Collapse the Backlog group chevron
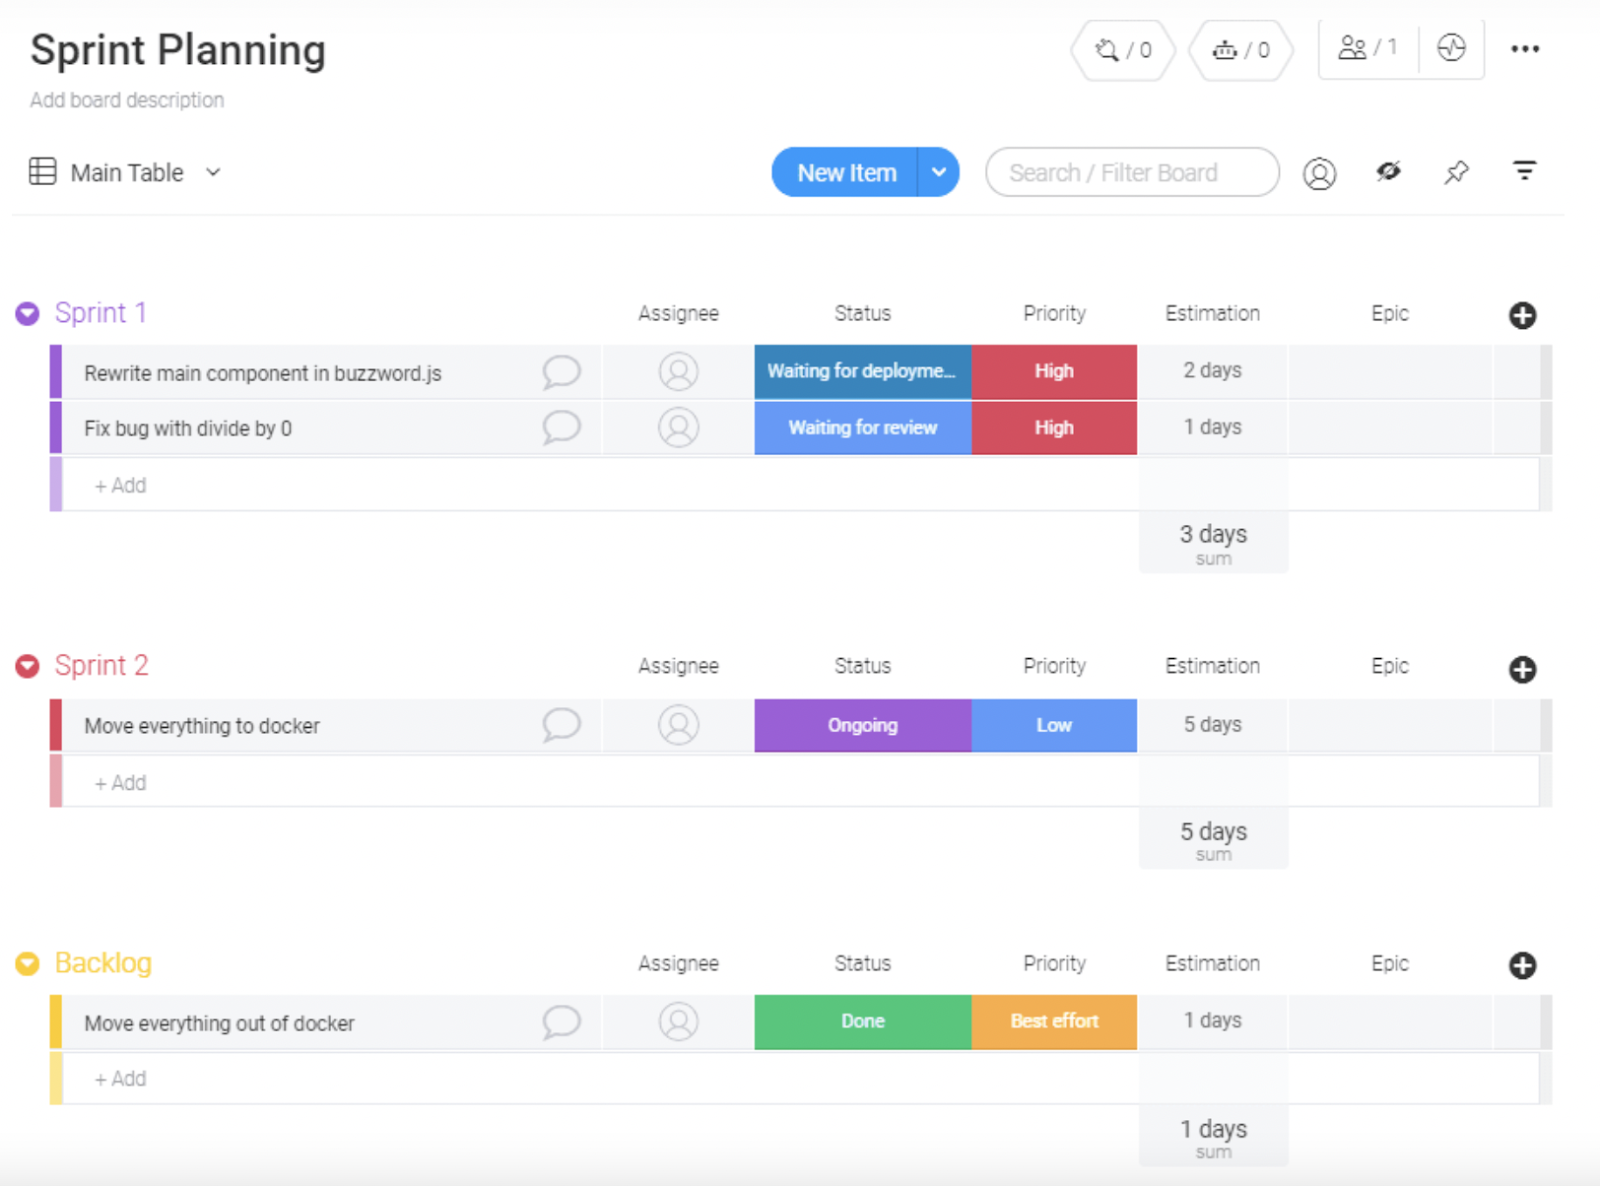 pyautogui.click(x=27, y=963)
